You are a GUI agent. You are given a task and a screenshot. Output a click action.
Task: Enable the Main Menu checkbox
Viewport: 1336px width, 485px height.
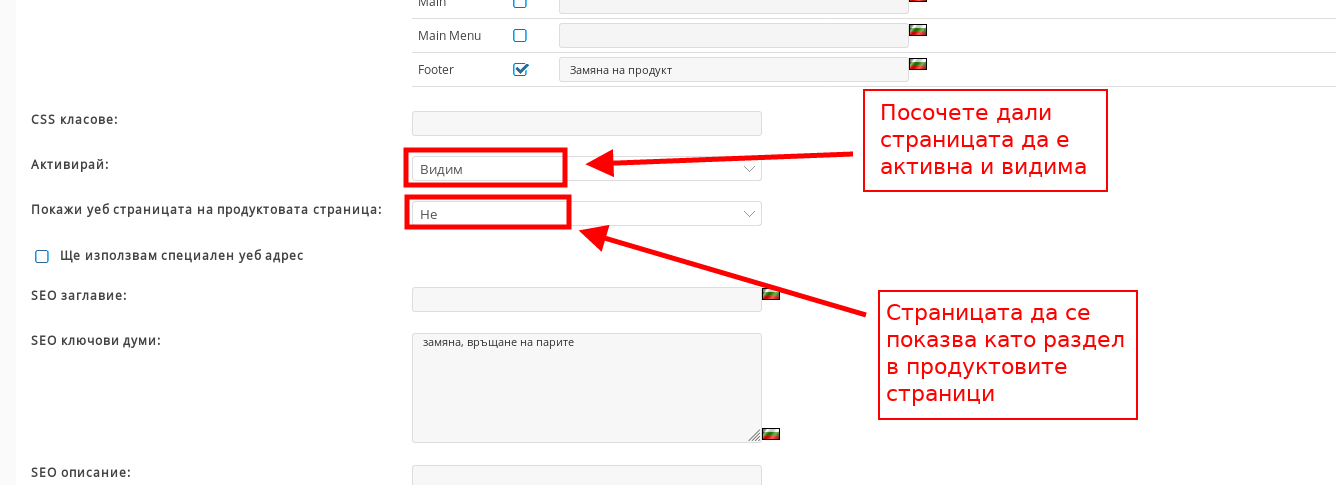[520, 36]
